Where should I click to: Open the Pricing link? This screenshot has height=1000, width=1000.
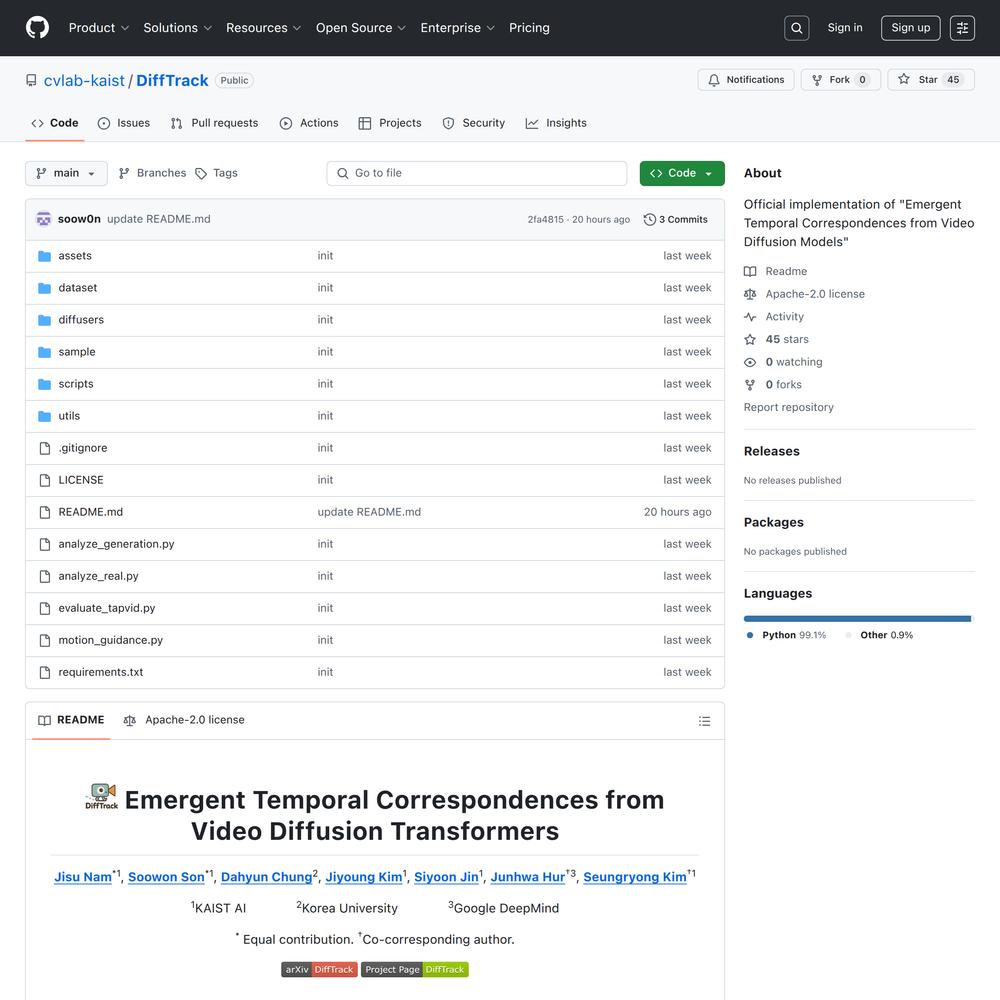tap(529, 28)
